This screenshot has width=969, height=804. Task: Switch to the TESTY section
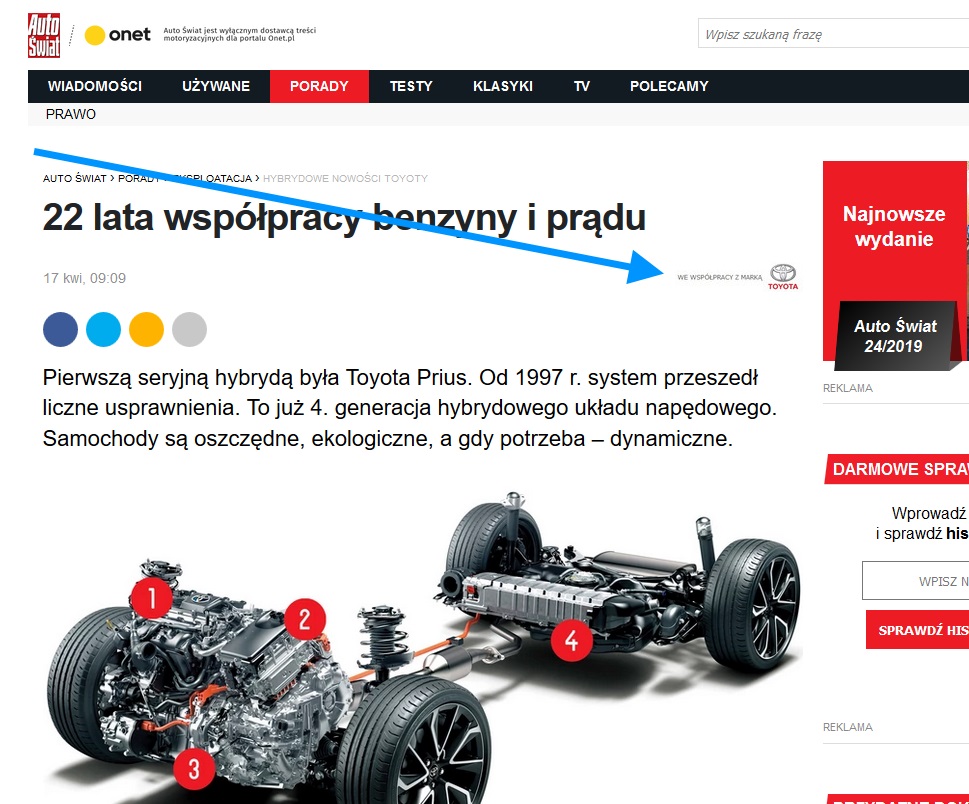pyautogui.click(x=411, y=86)
